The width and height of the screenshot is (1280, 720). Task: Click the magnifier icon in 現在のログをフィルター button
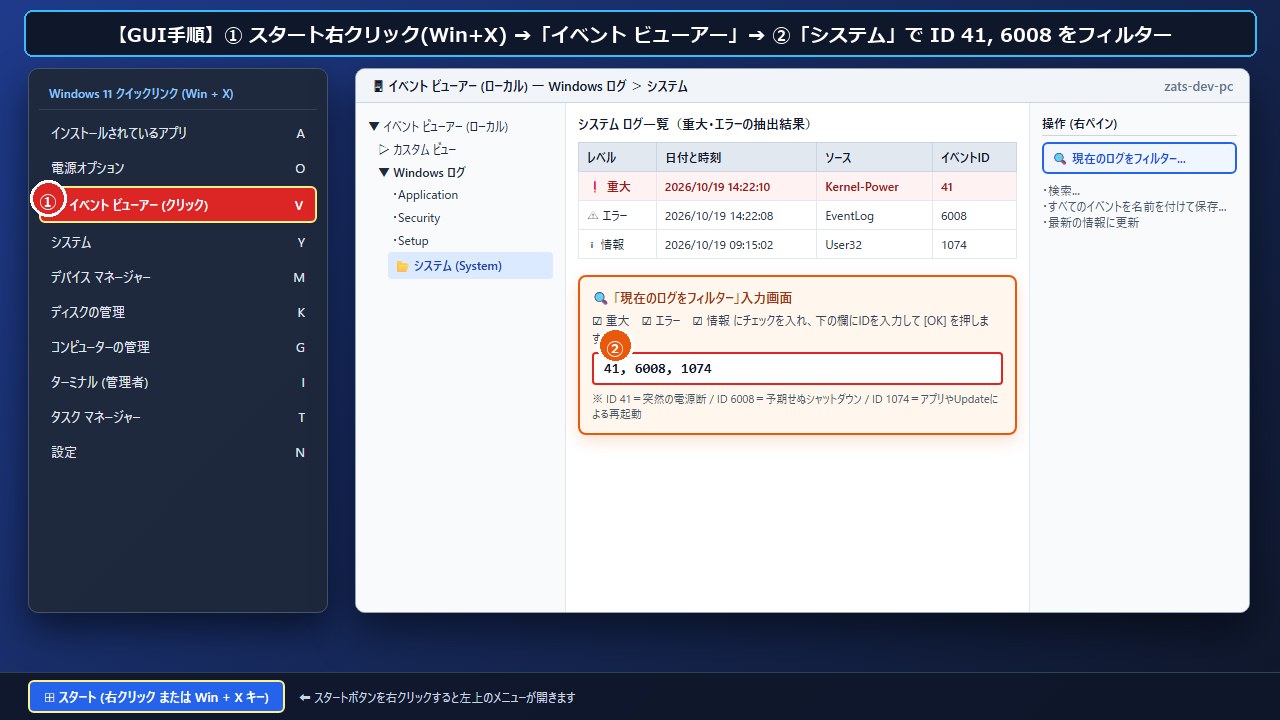click(x=1060, y=158)
